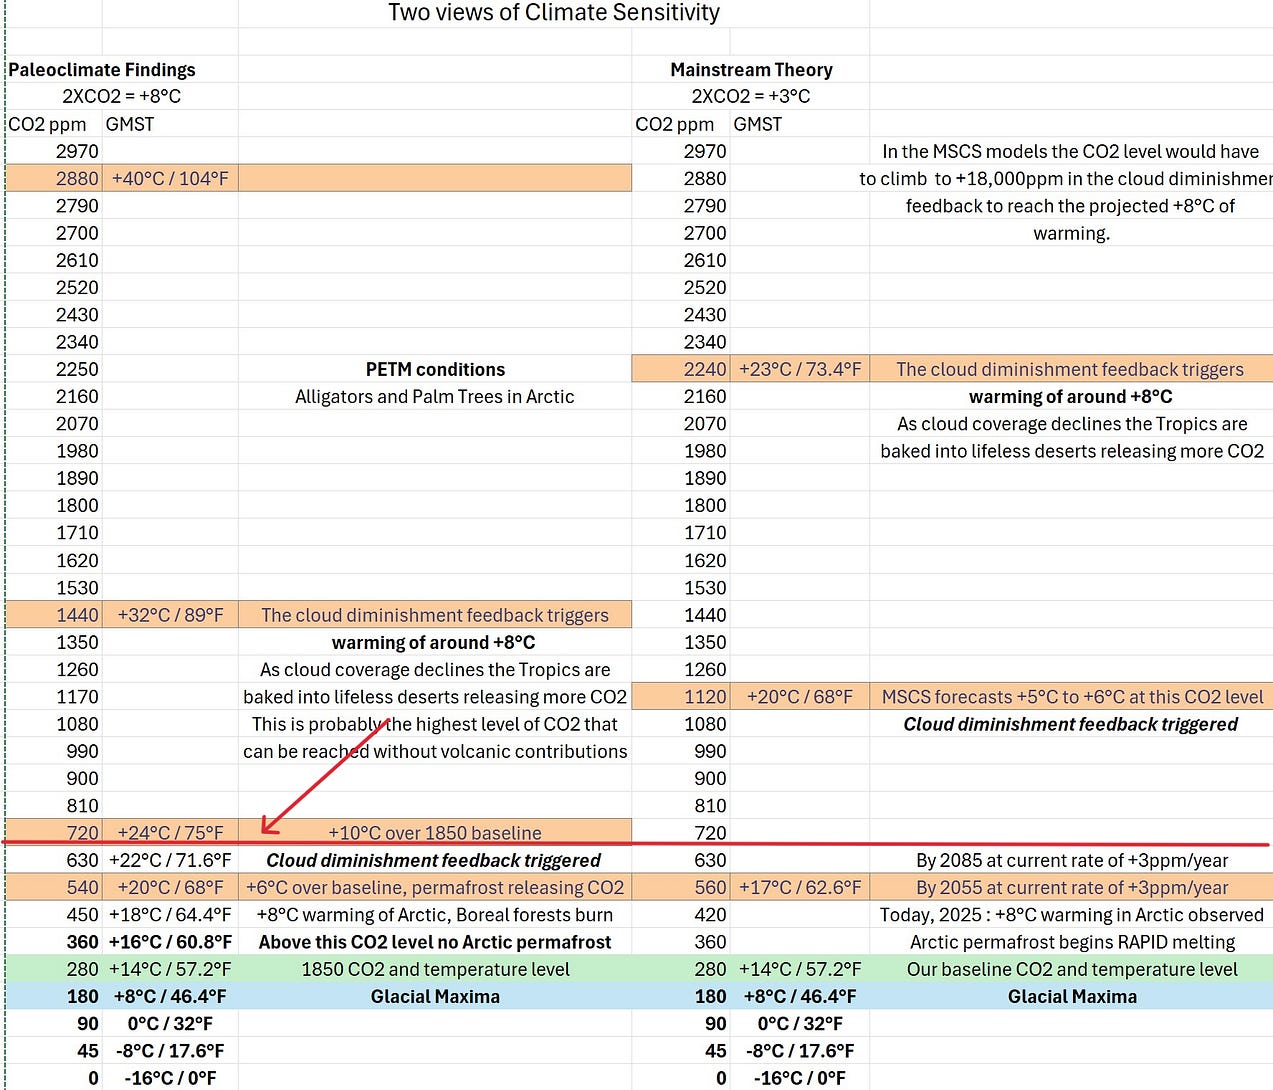Click "+6°C over baseline, permafrost releasing CO2"
This screenshot has height=1090, width=1273.
click(x=435, y=888)
